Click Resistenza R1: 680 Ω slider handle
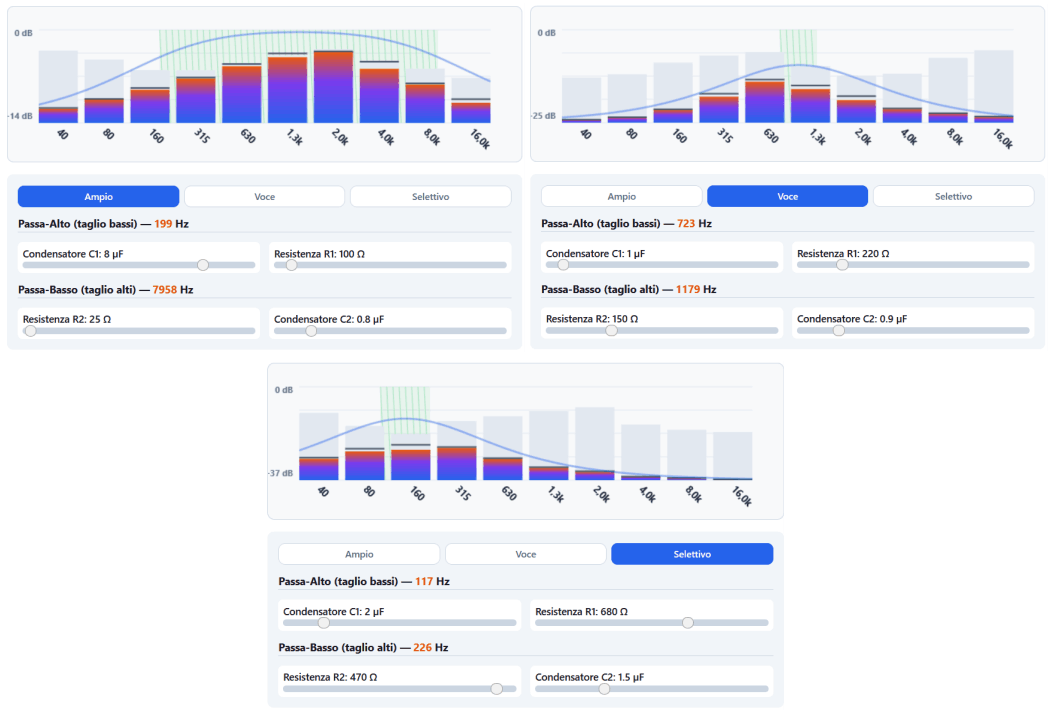1052x714 pixels. pos(688,623)
